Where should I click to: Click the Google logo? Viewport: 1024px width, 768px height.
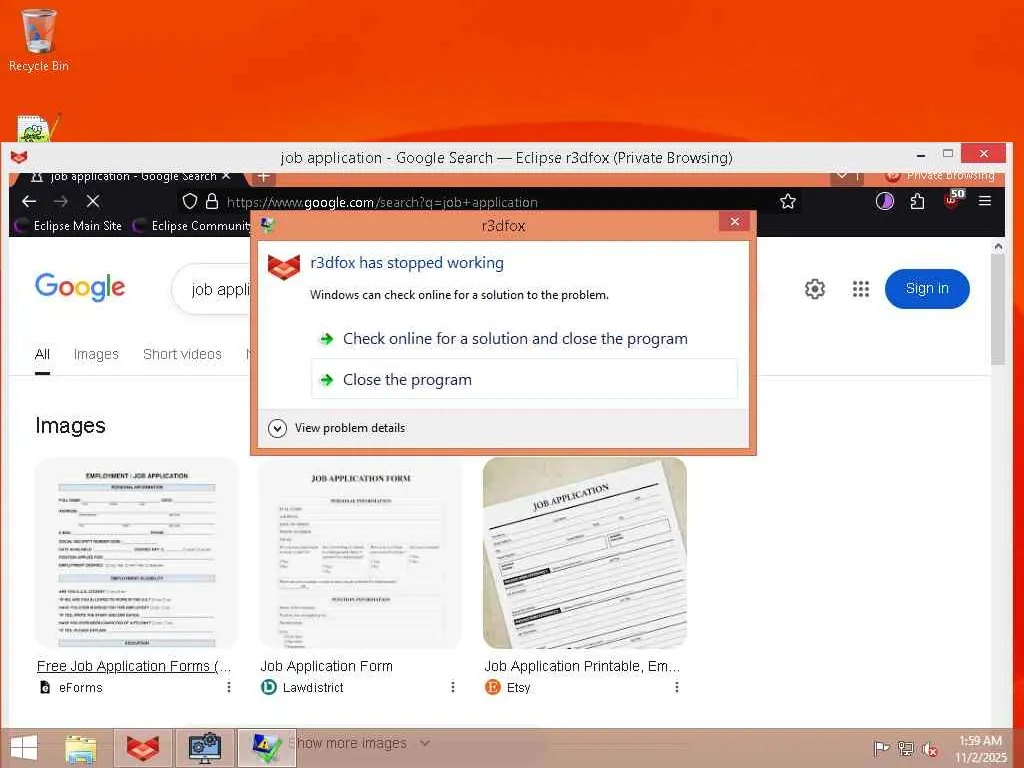click(x=80, y=287)
